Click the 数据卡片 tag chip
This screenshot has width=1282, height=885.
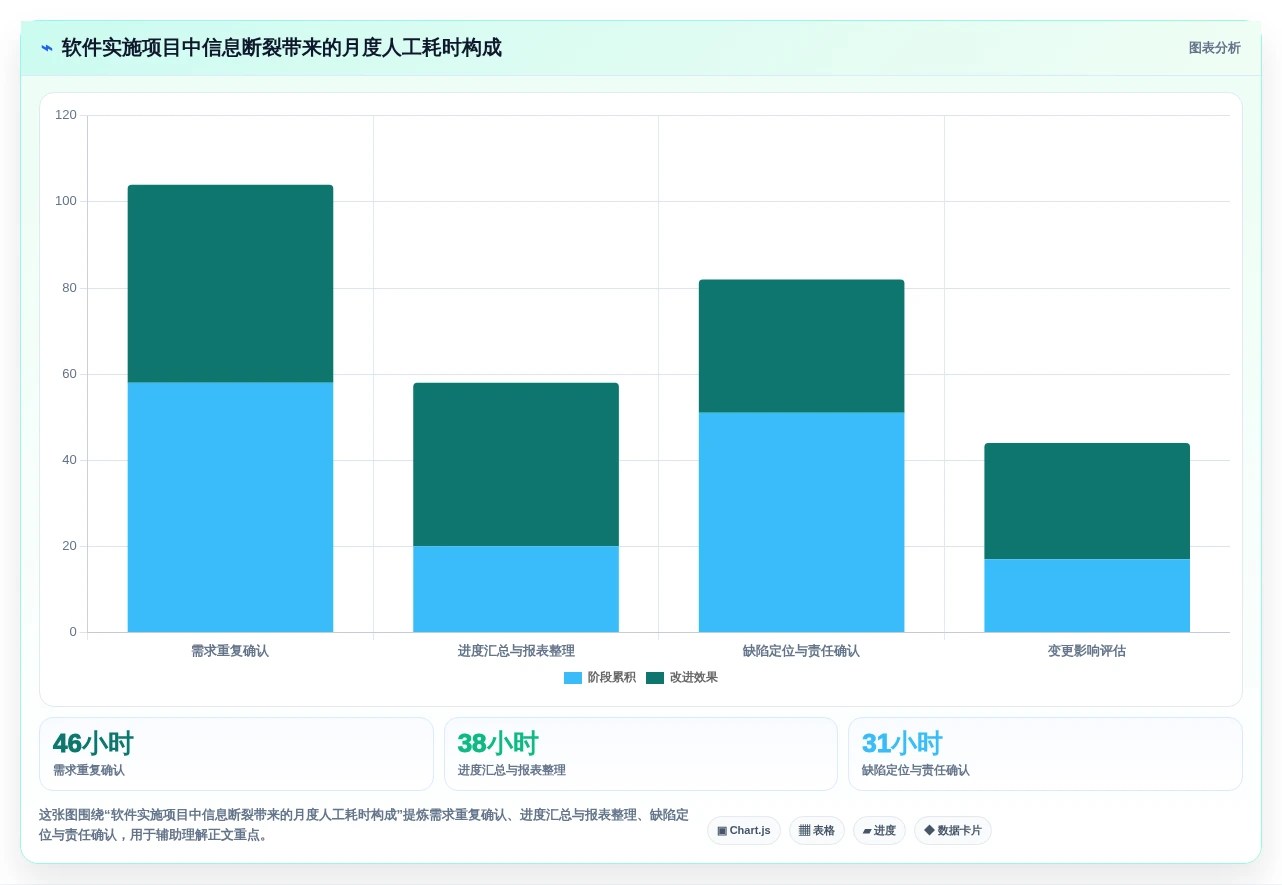coord(953,830)
